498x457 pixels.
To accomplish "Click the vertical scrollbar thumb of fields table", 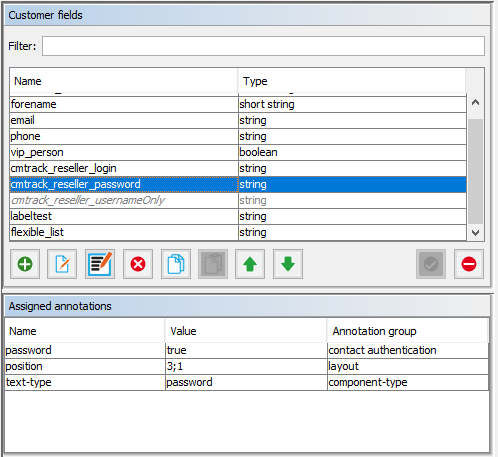I will coord(476,171).
